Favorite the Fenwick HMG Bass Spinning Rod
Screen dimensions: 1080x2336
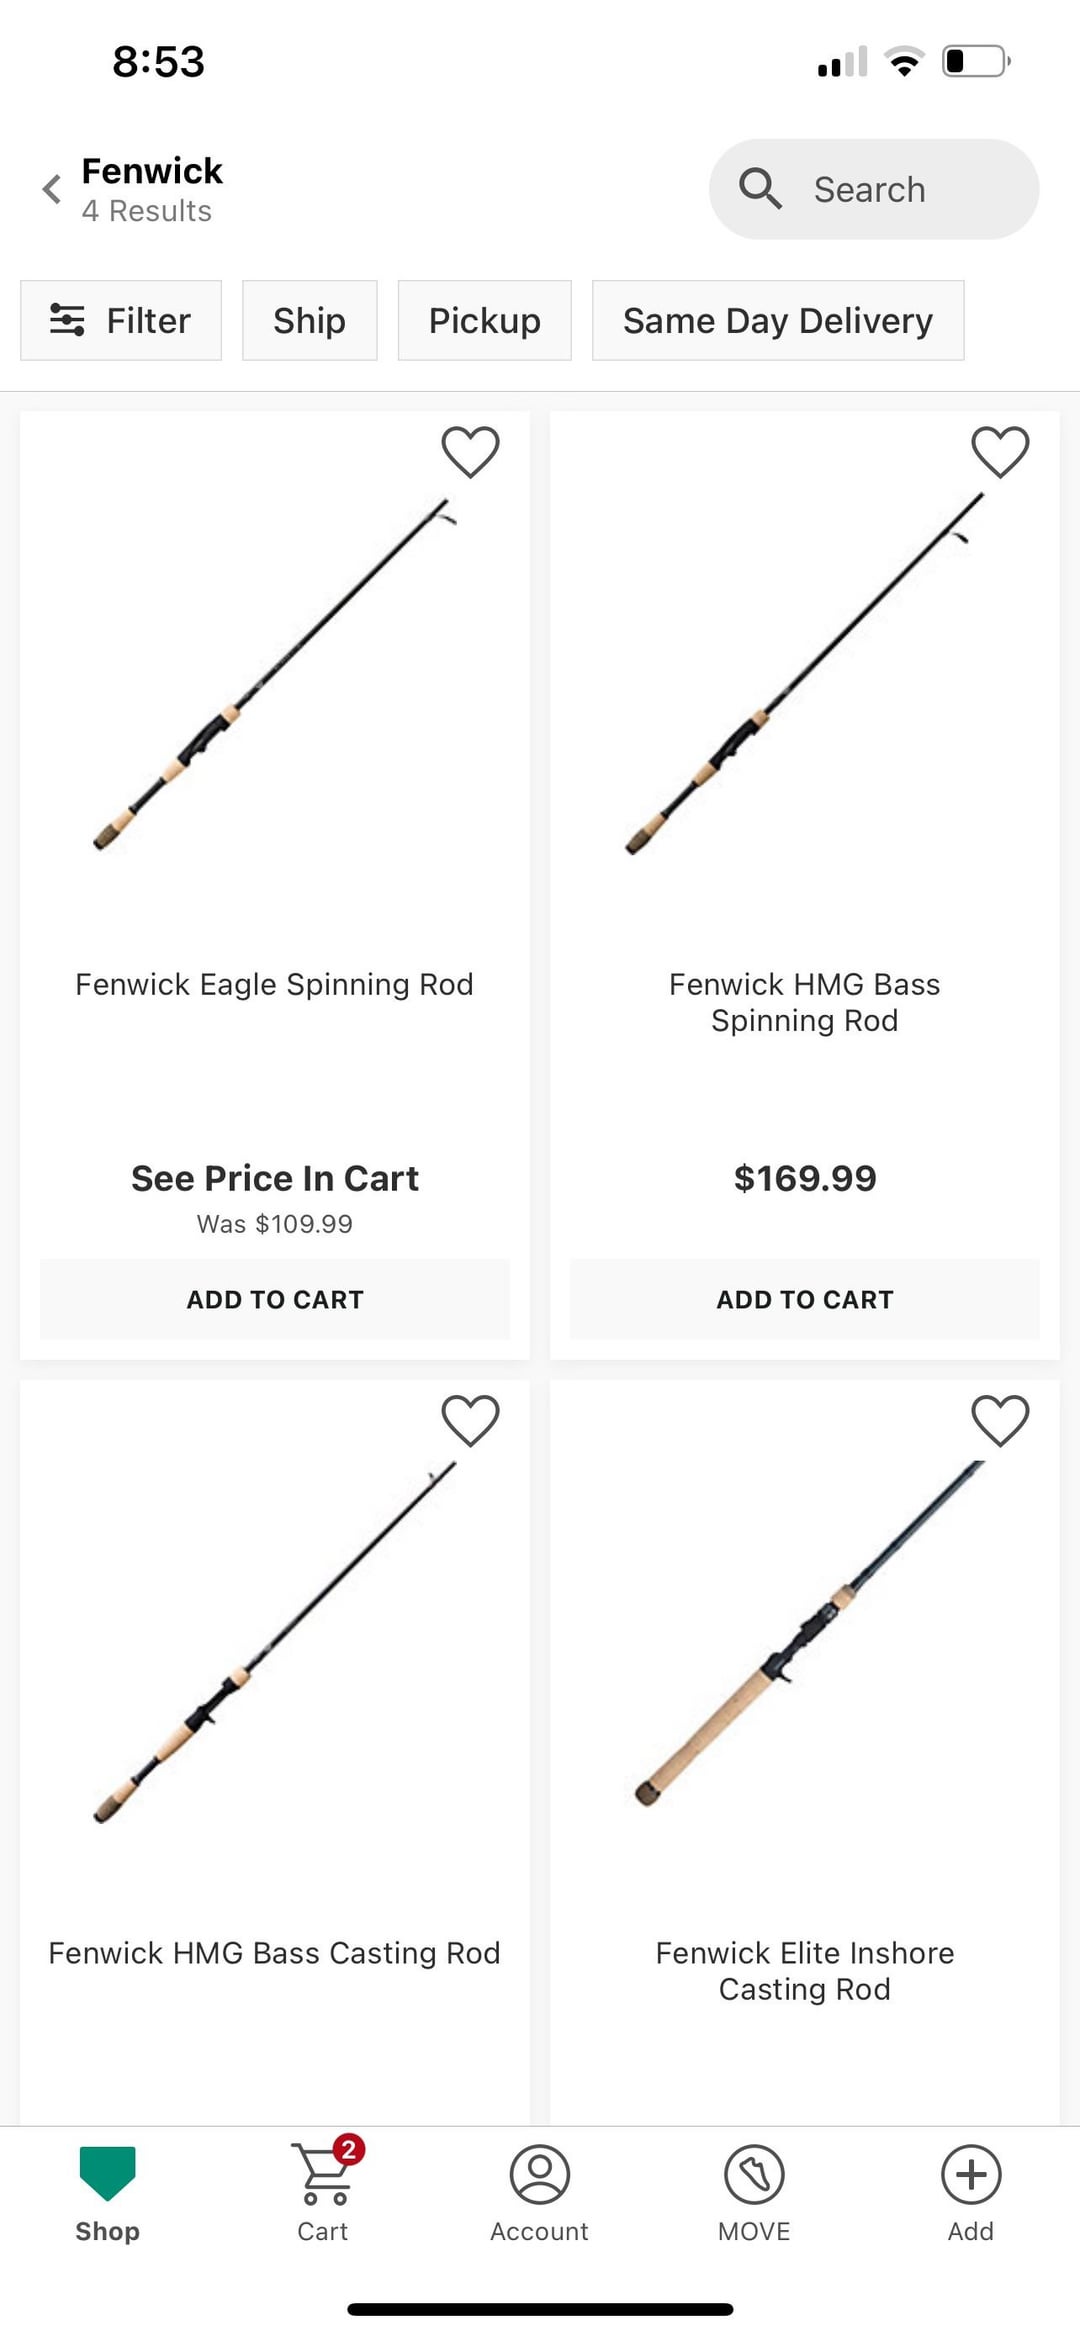[1000, 451]
